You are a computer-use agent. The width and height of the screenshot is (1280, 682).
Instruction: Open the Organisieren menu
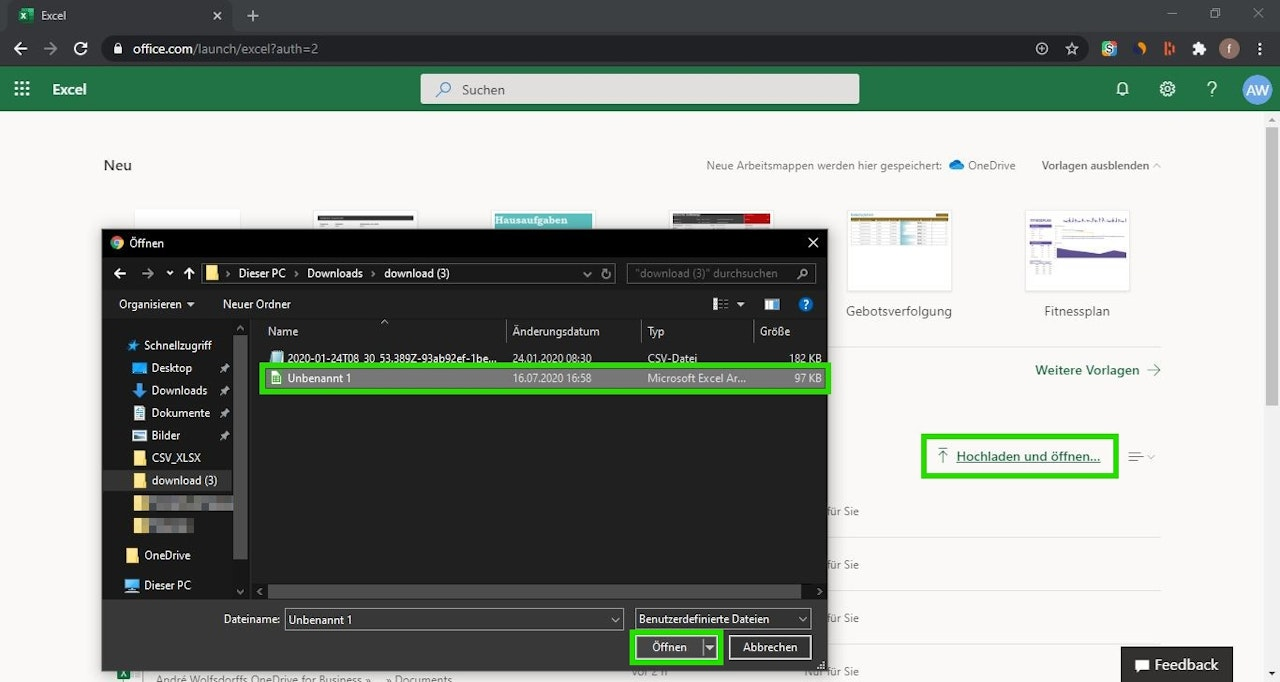coord(157,304)
